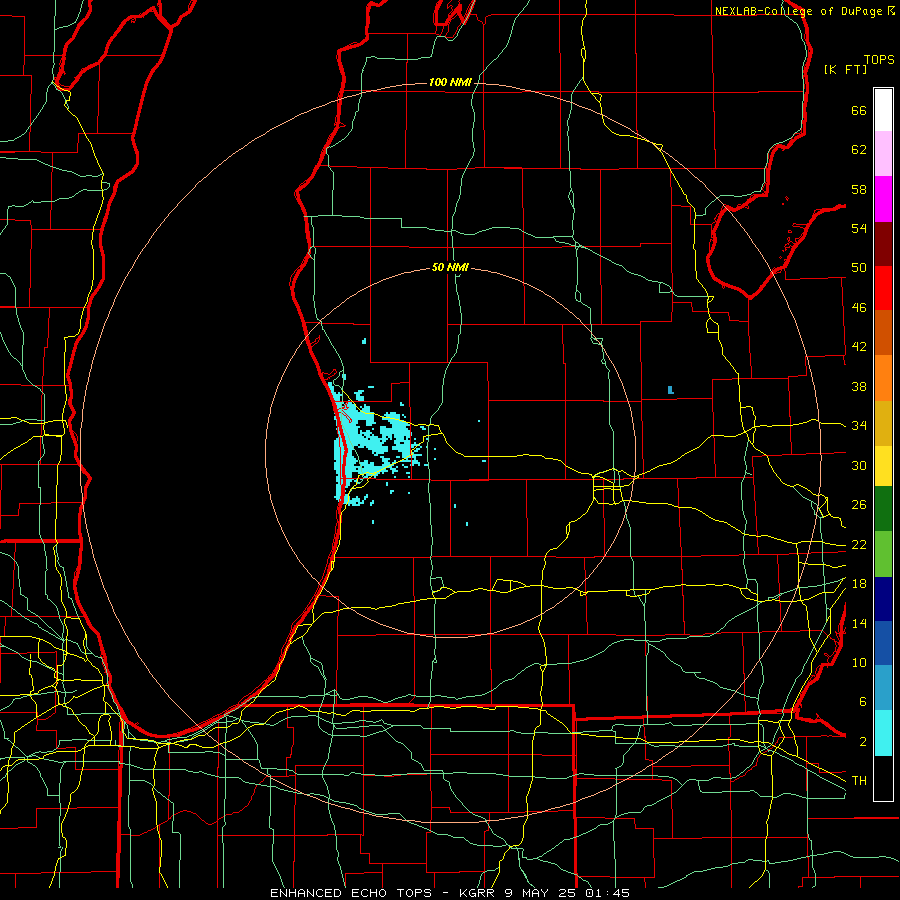Click the Enhanced Echo Tops KGRR caption

click(450, 893)
